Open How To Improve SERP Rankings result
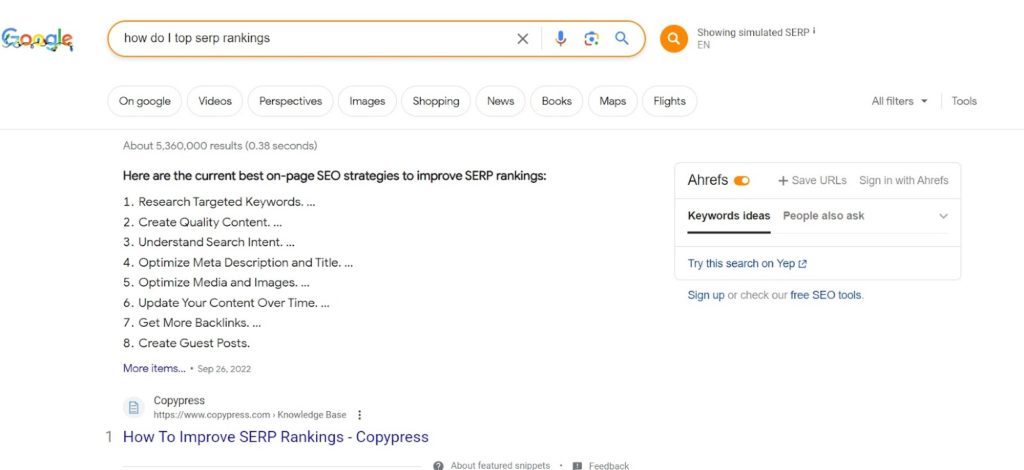Screen dimensions: 1024x470 [276, 437]
